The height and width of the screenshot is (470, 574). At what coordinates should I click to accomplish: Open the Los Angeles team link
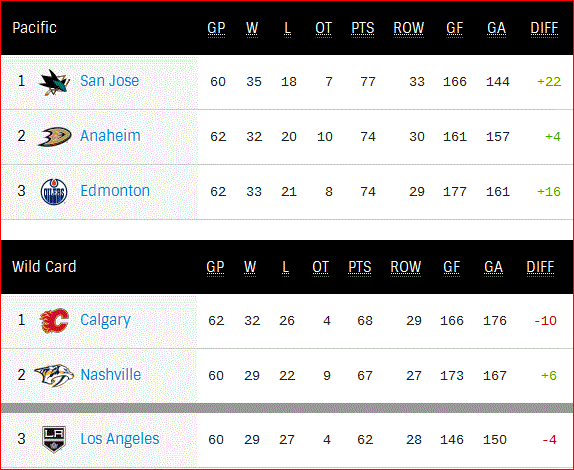coord(120,439)
